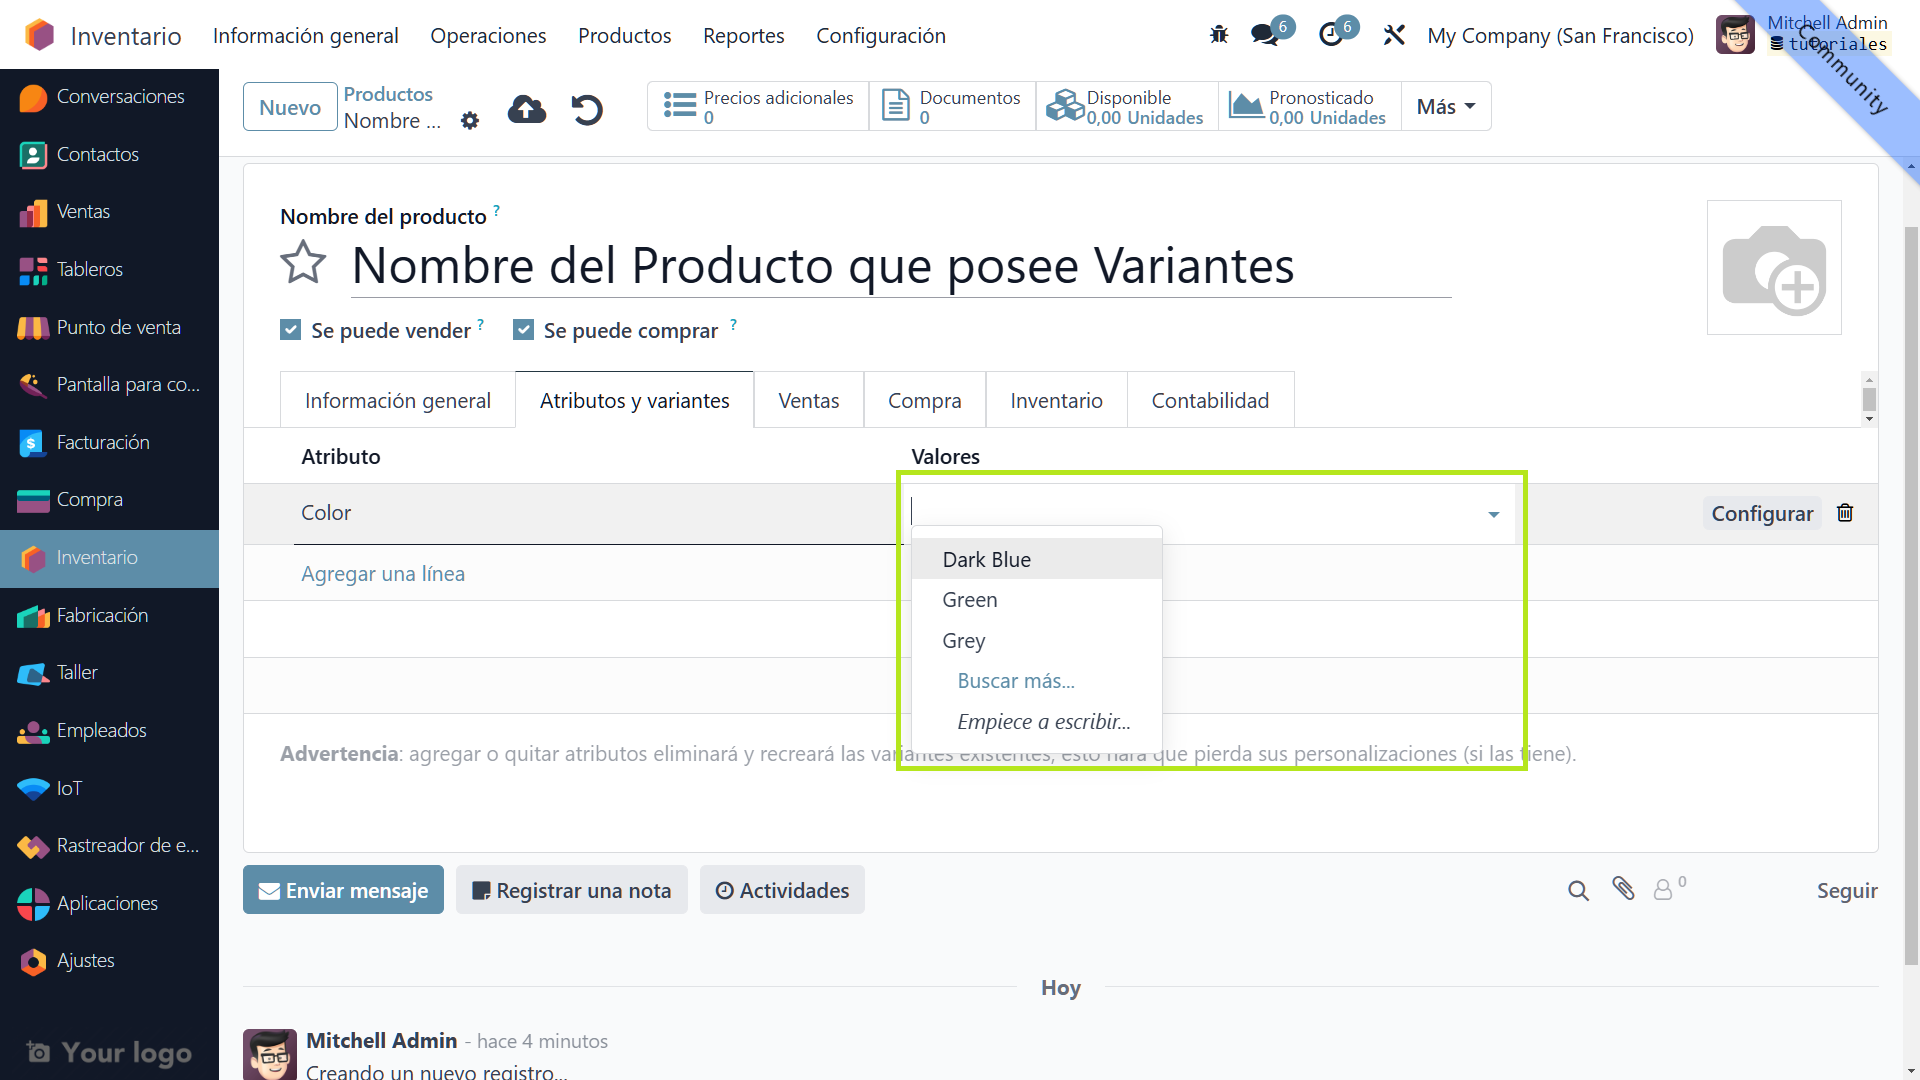Viewport: 1920px width, 1080px height.
Task: Switch to the Inventario tab
Action: tap(1056, 400)
